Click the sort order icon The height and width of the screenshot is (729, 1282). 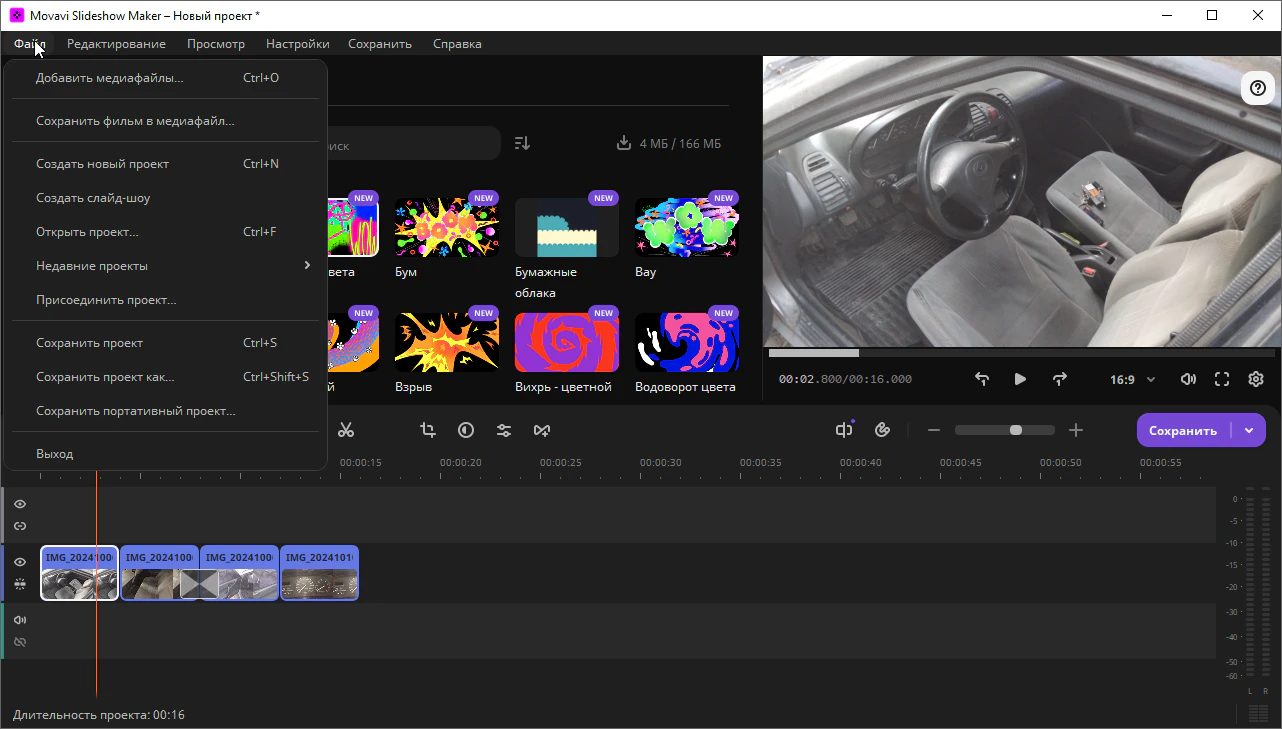point(522,143)
